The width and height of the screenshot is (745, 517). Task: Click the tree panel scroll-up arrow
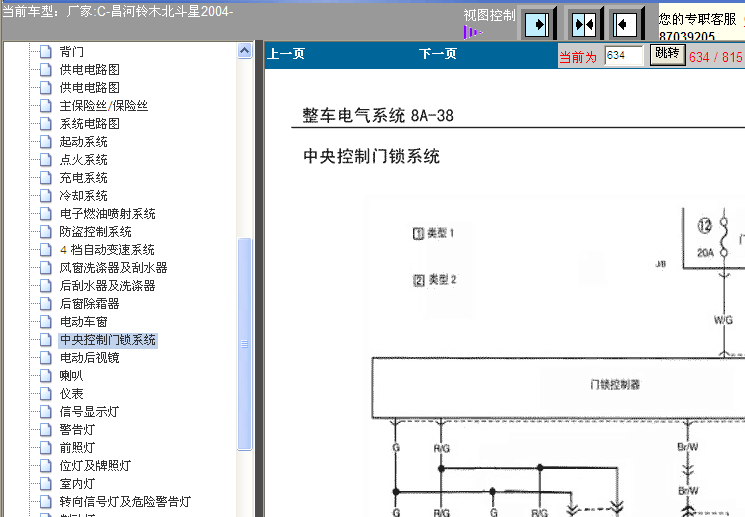pyautogui.click(x=245, y=51)
